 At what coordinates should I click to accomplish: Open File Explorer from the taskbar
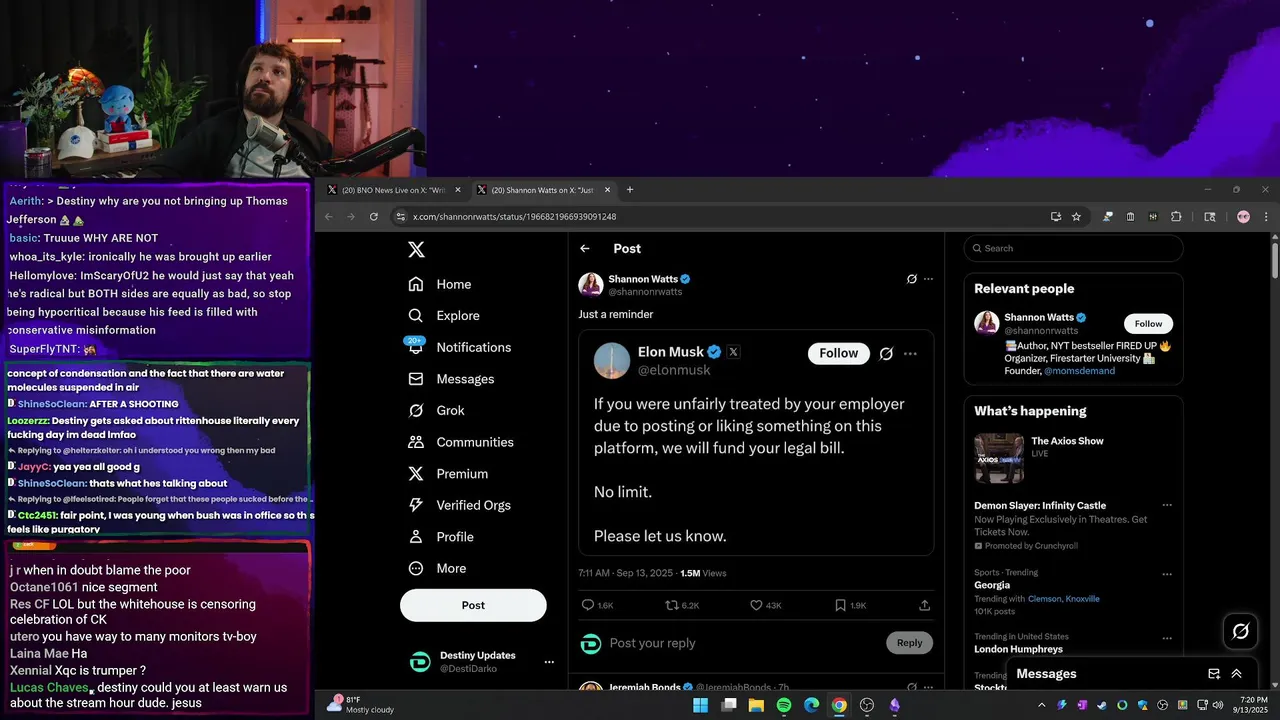point(756,705)
